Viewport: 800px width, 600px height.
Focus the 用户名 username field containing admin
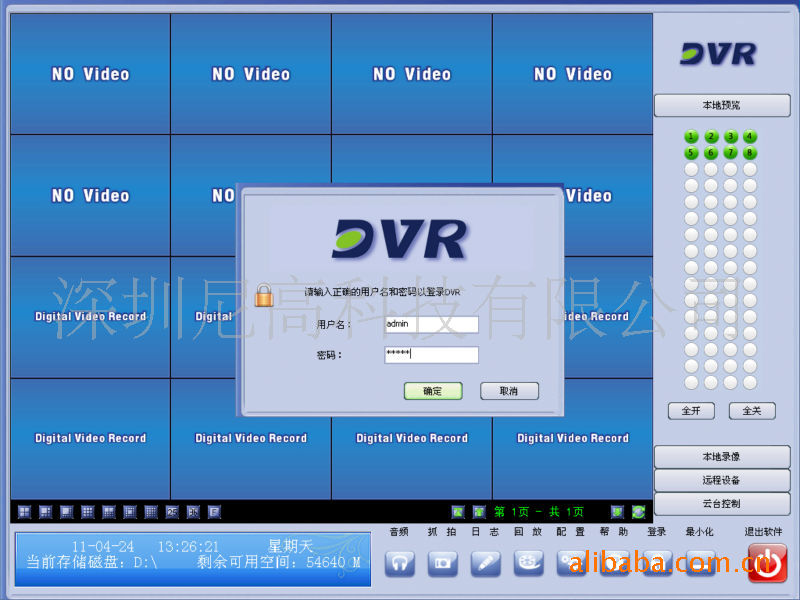432,324
